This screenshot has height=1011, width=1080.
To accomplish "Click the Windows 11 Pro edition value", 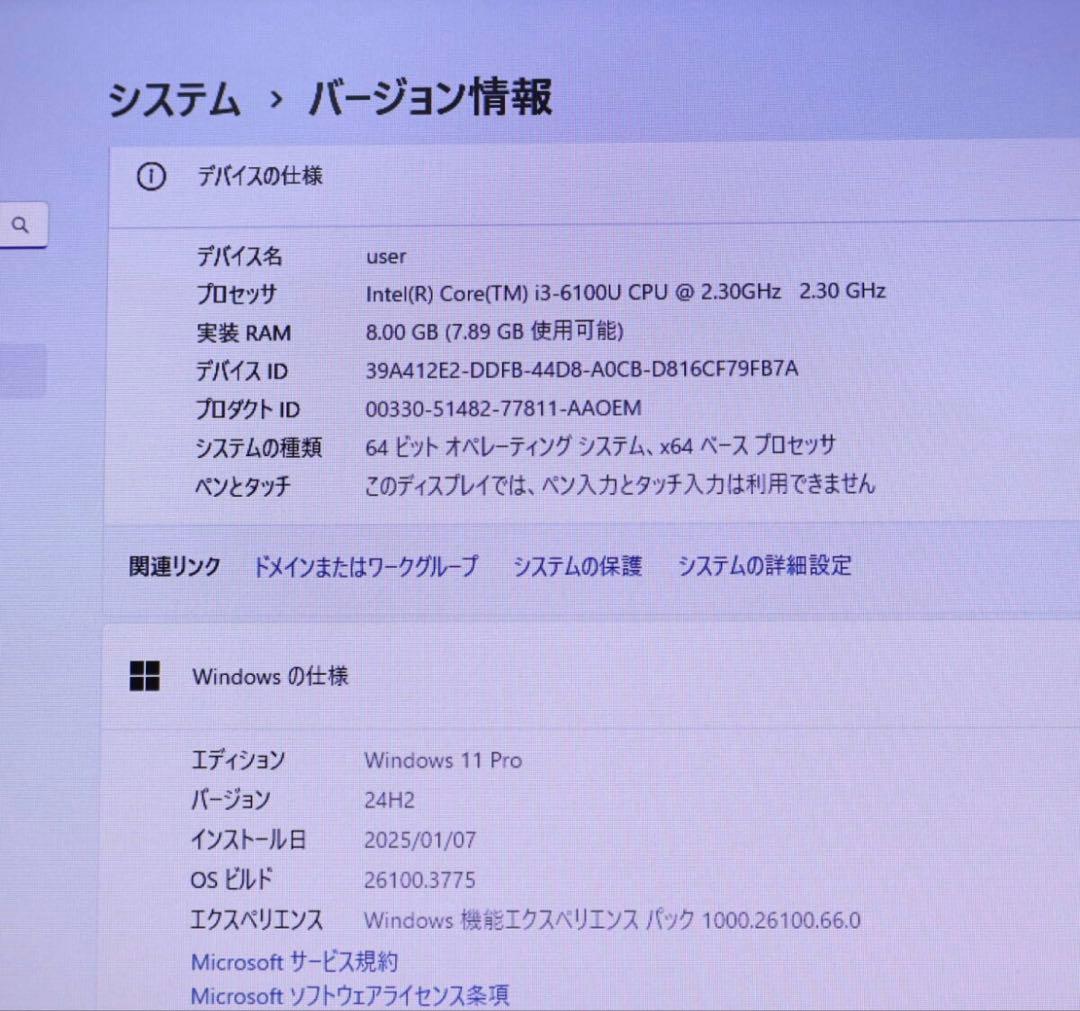I will tap(444, 760).
